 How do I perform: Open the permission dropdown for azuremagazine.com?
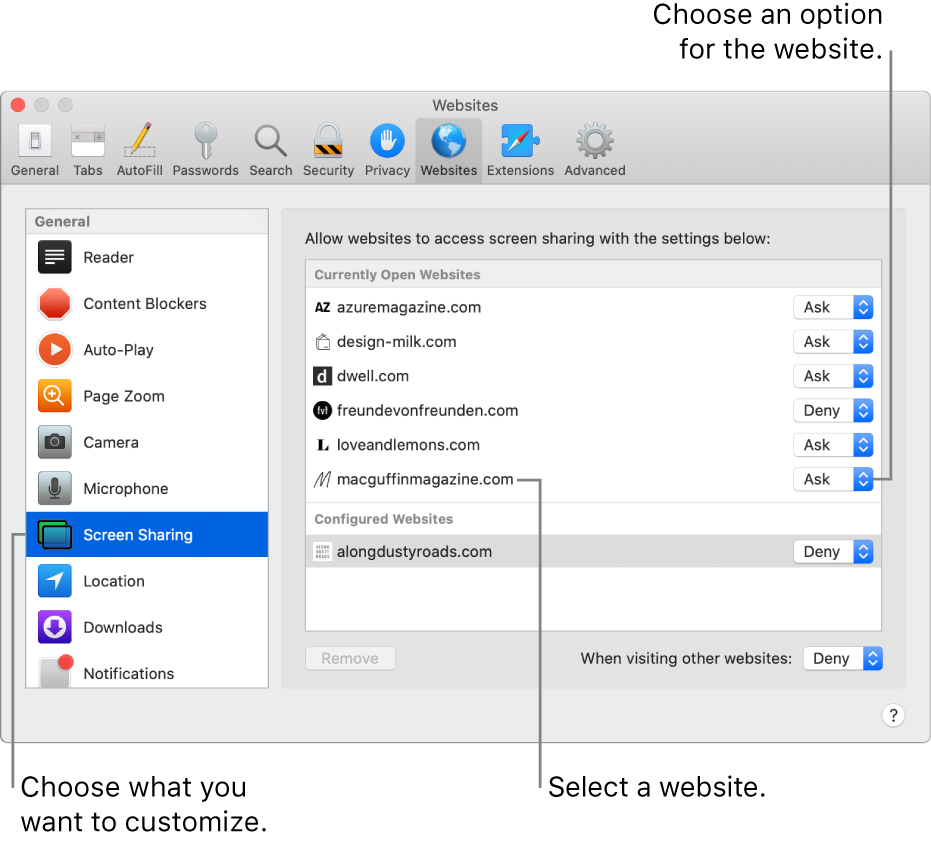coord(833,308)
